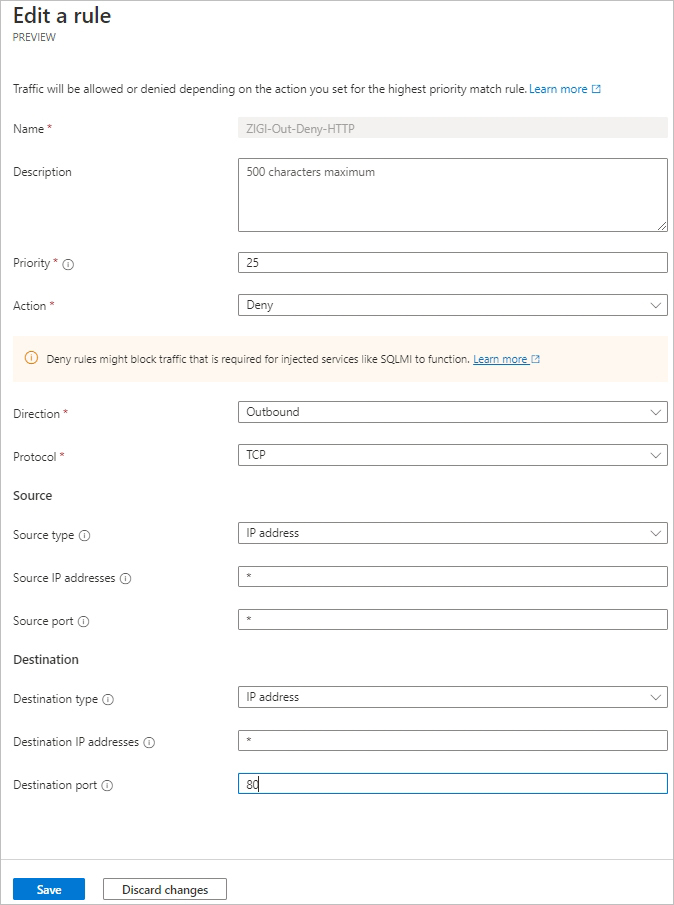674x905 pixels.
Task: Expand the Direction dropdown
Action: coord(452,412)
